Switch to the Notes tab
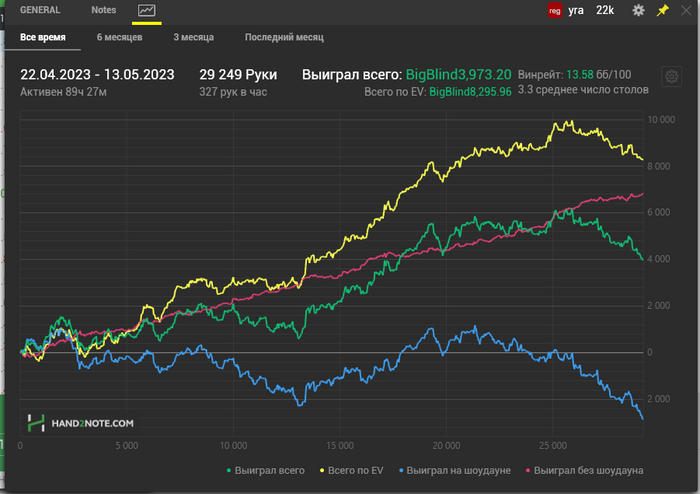Viewport: 700px width, 494px height. (x=104, y=10)
